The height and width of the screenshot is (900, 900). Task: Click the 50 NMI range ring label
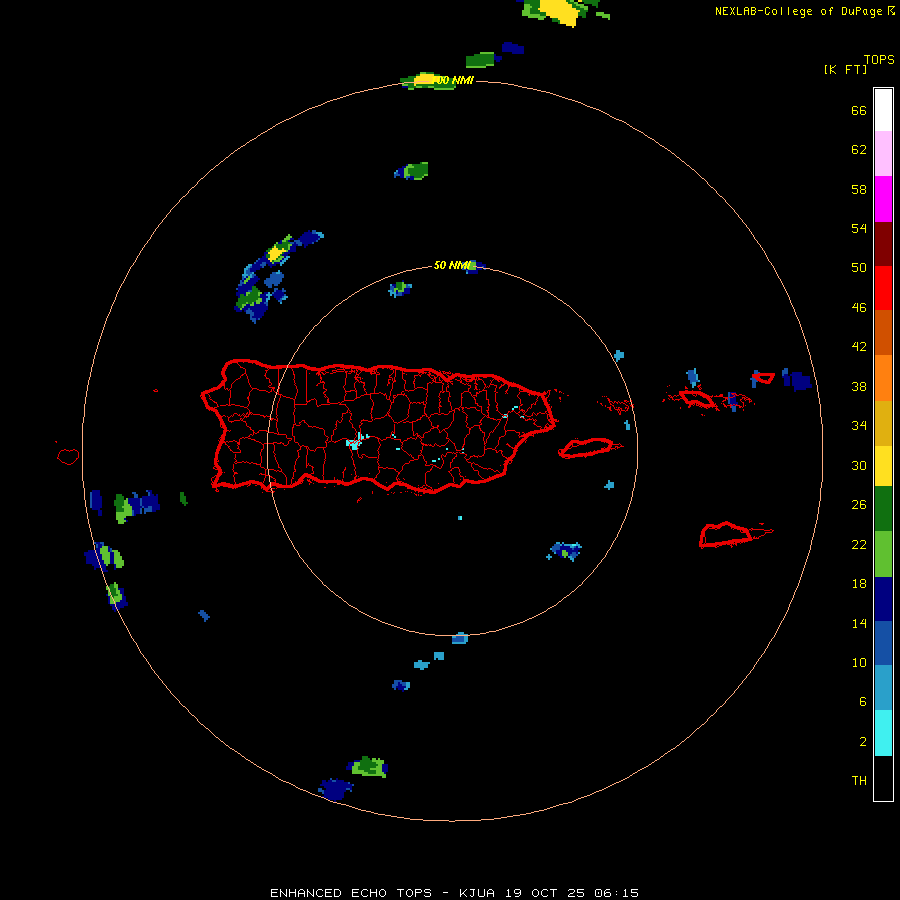pyautogui.click(x=452, y=265)
